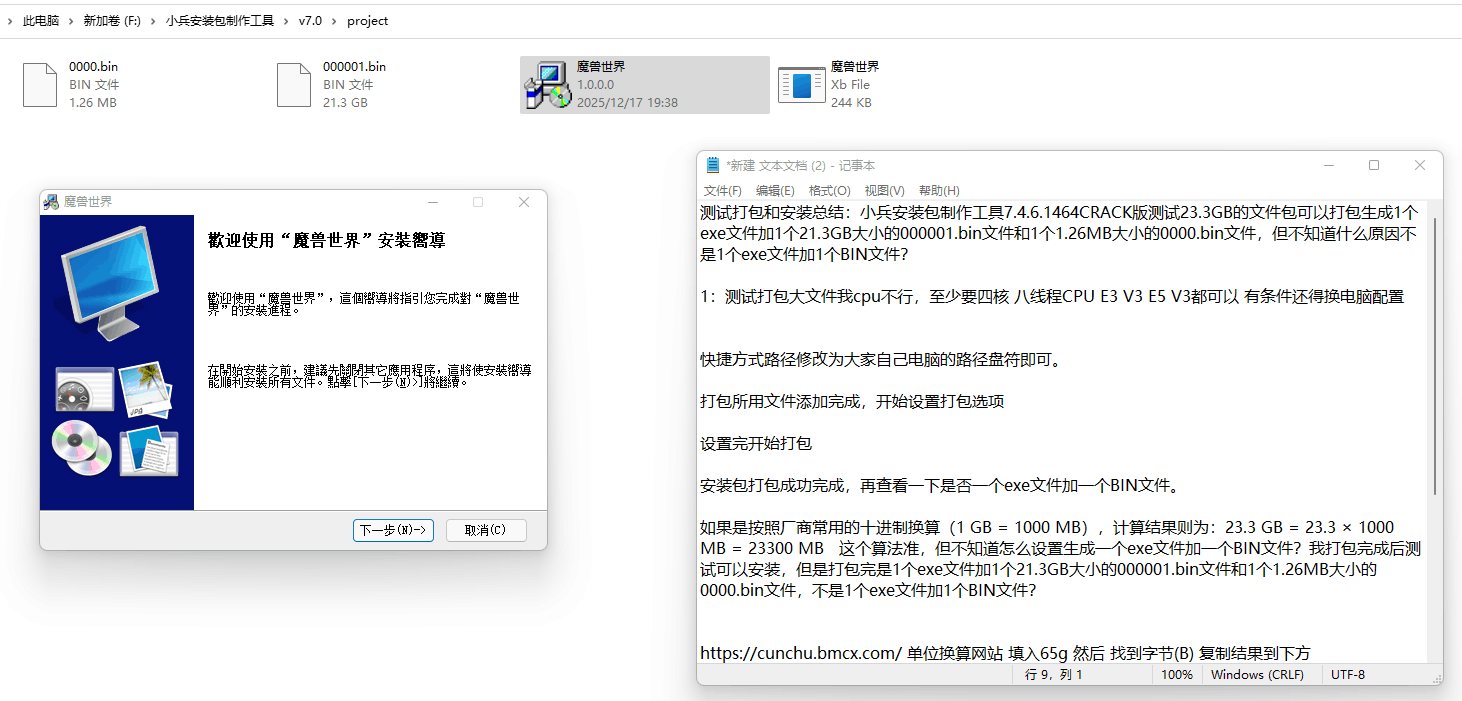Click the Windows (CRLF) line-ending indicator

tap(1258, 674)
